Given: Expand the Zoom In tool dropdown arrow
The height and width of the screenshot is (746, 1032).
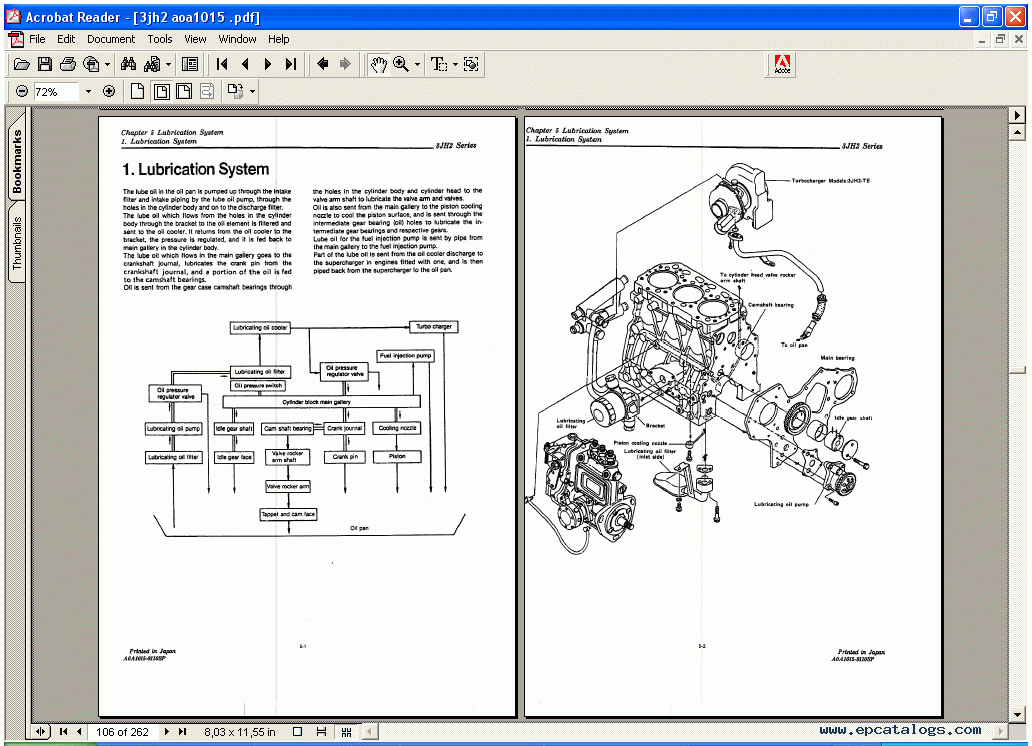Looking at the screenshot, I should tap(417, 64).
